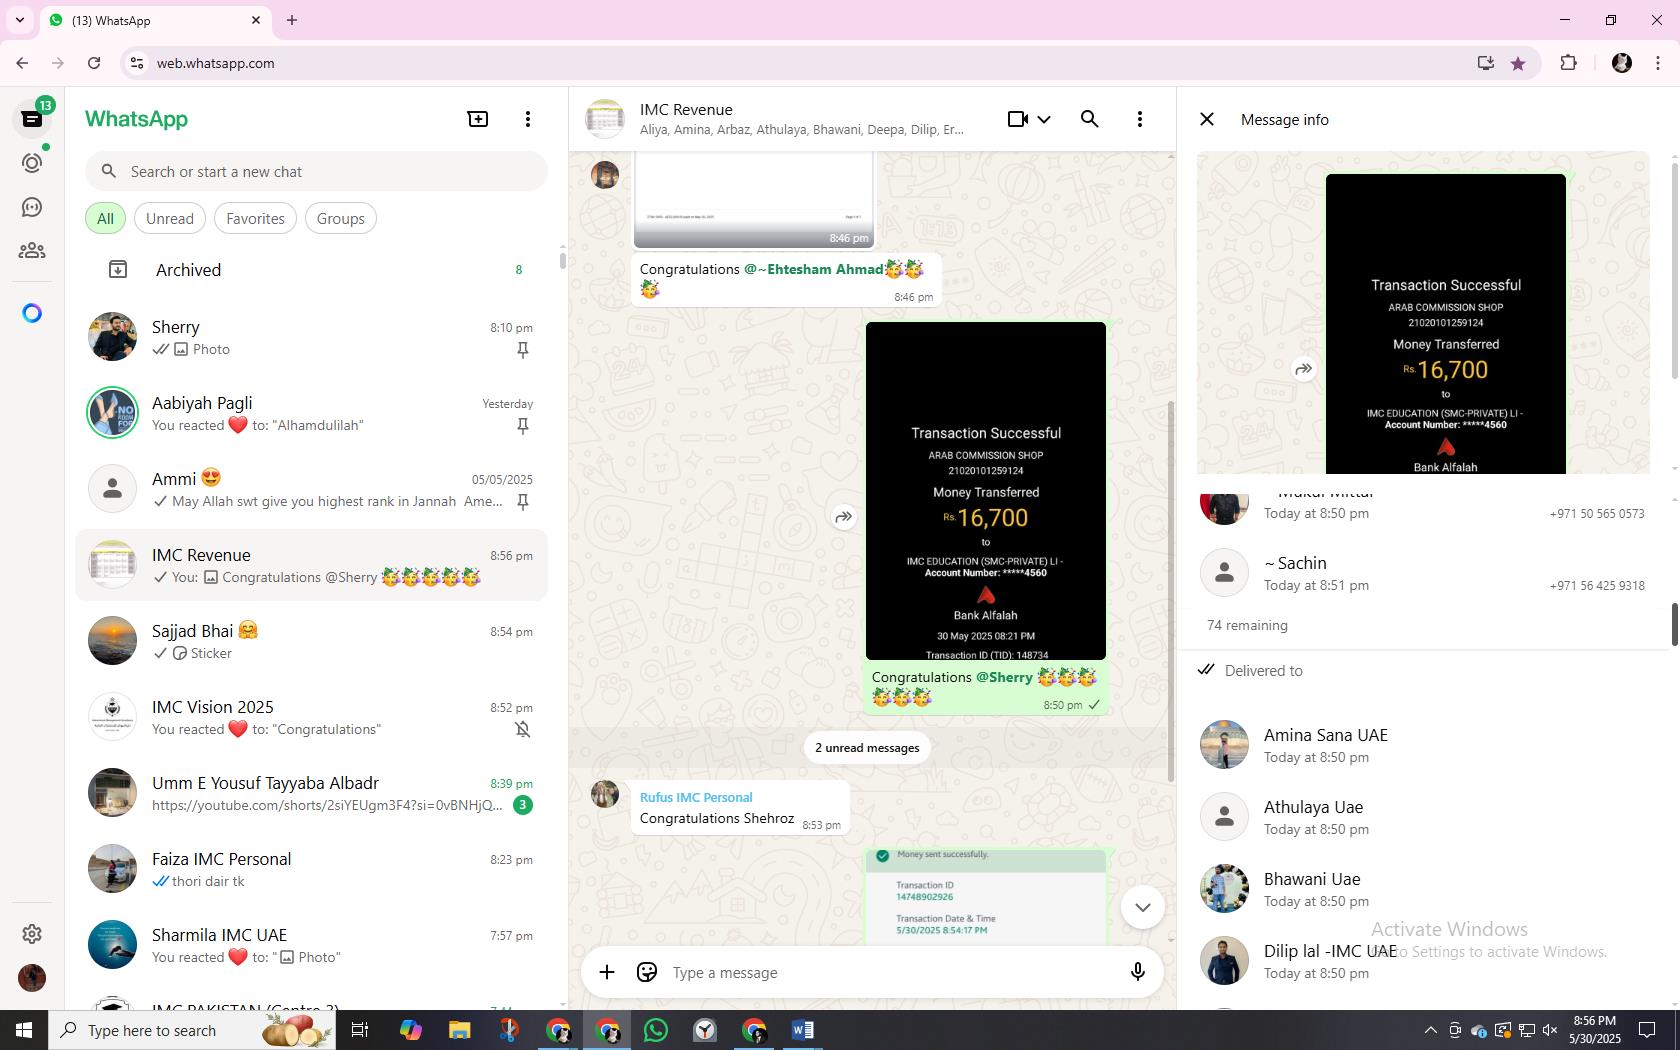This screenshot has height=1050, width=1680.
Task: Click the Type a message field
Action: 890,972
